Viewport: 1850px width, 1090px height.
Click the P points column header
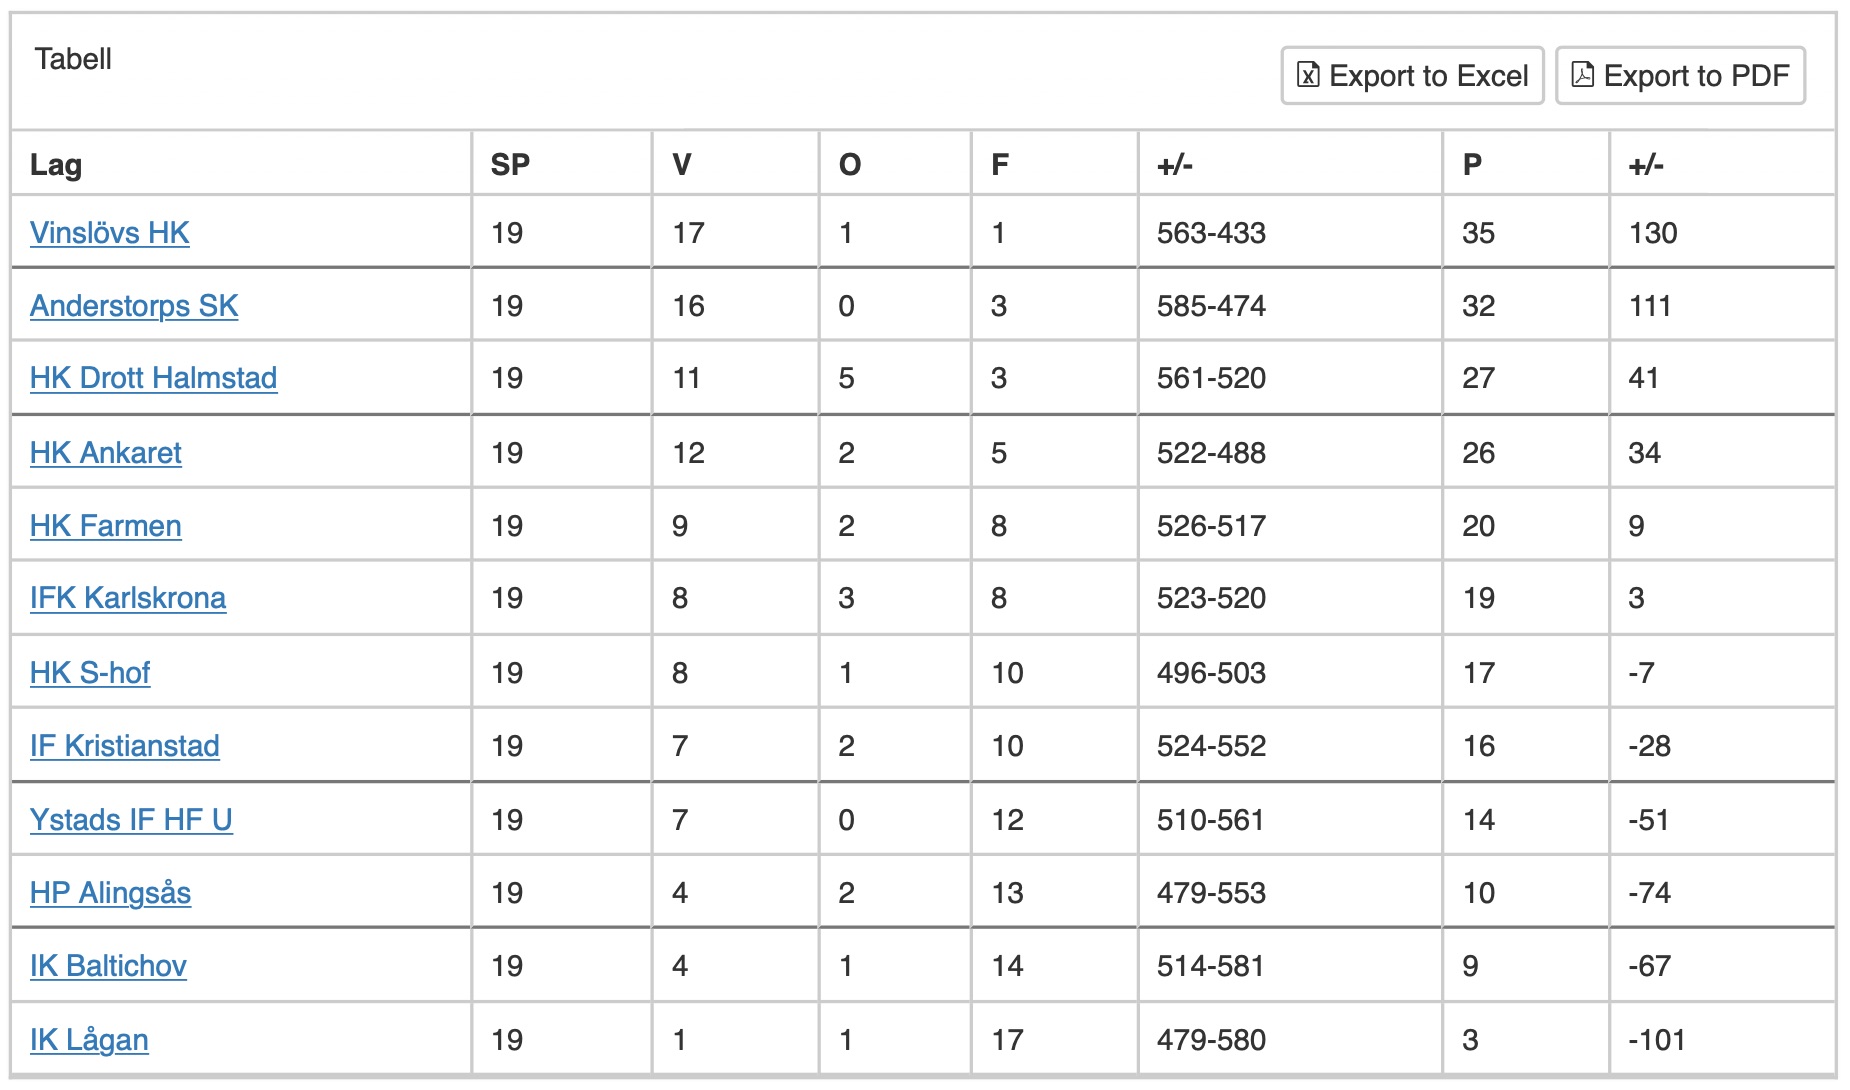click(x=1472, y=165)
